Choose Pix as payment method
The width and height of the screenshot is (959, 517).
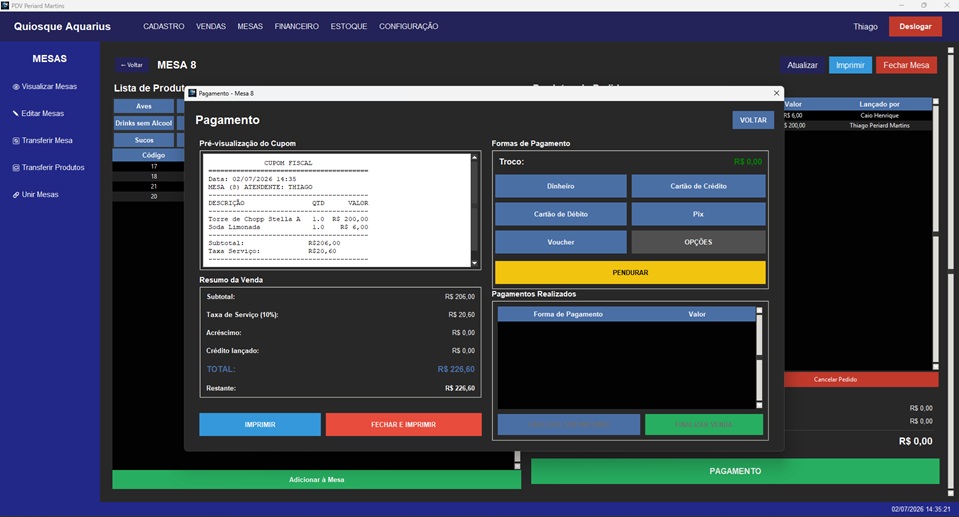pos(698,214)
